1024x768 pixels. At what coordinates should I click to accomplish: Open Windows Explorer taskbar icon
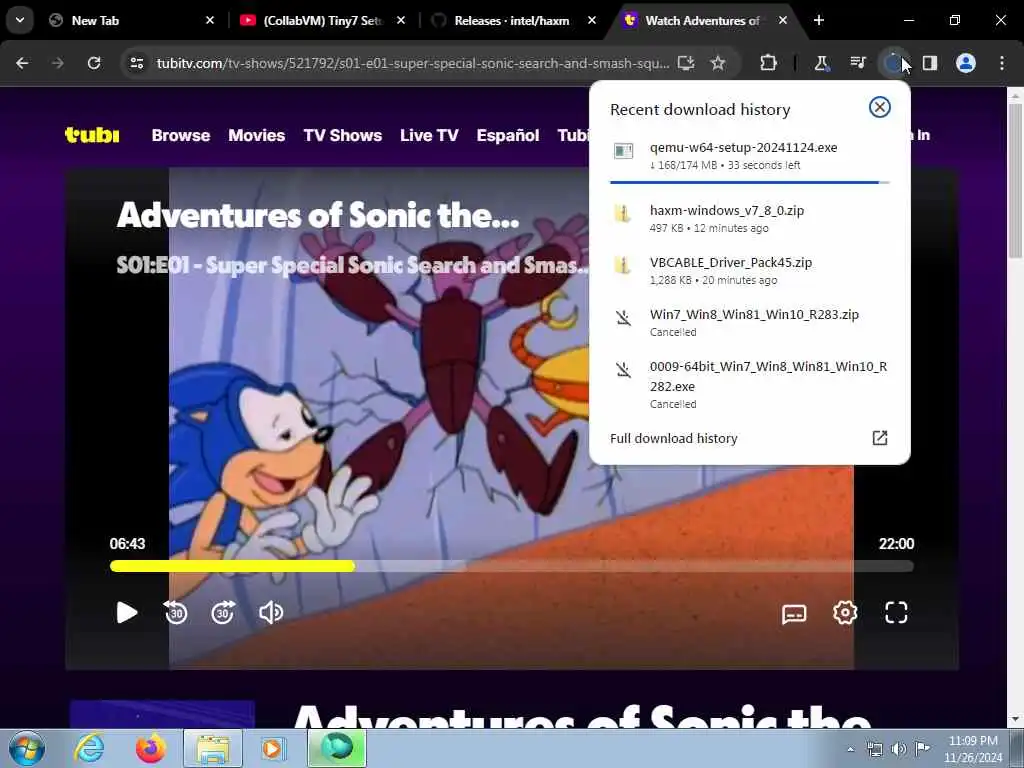pos(213,748)
